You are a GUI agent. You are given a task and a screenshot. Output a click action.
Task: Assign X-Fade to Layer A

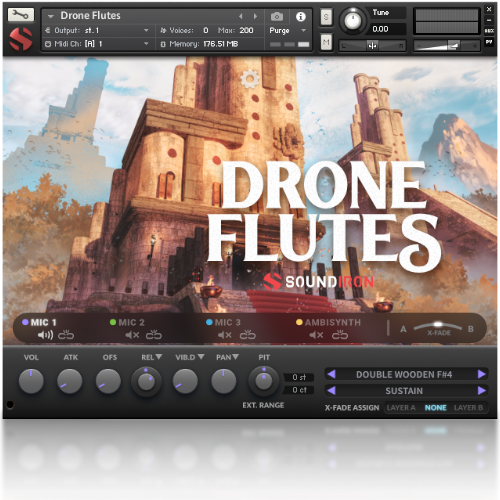pos(401,408)
